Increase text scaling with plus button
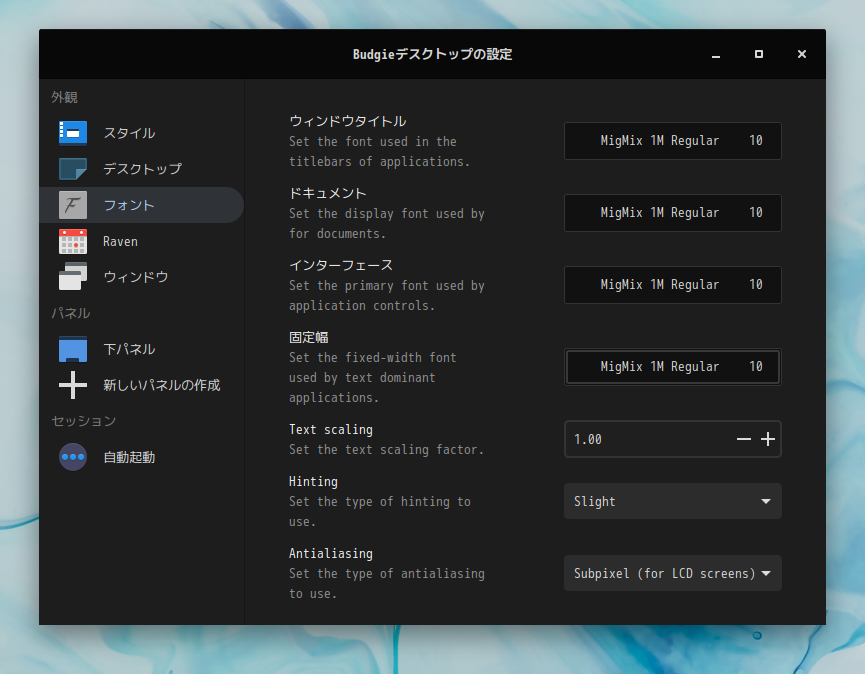This screenshot has height=674, width=865. tap(768, 439)
